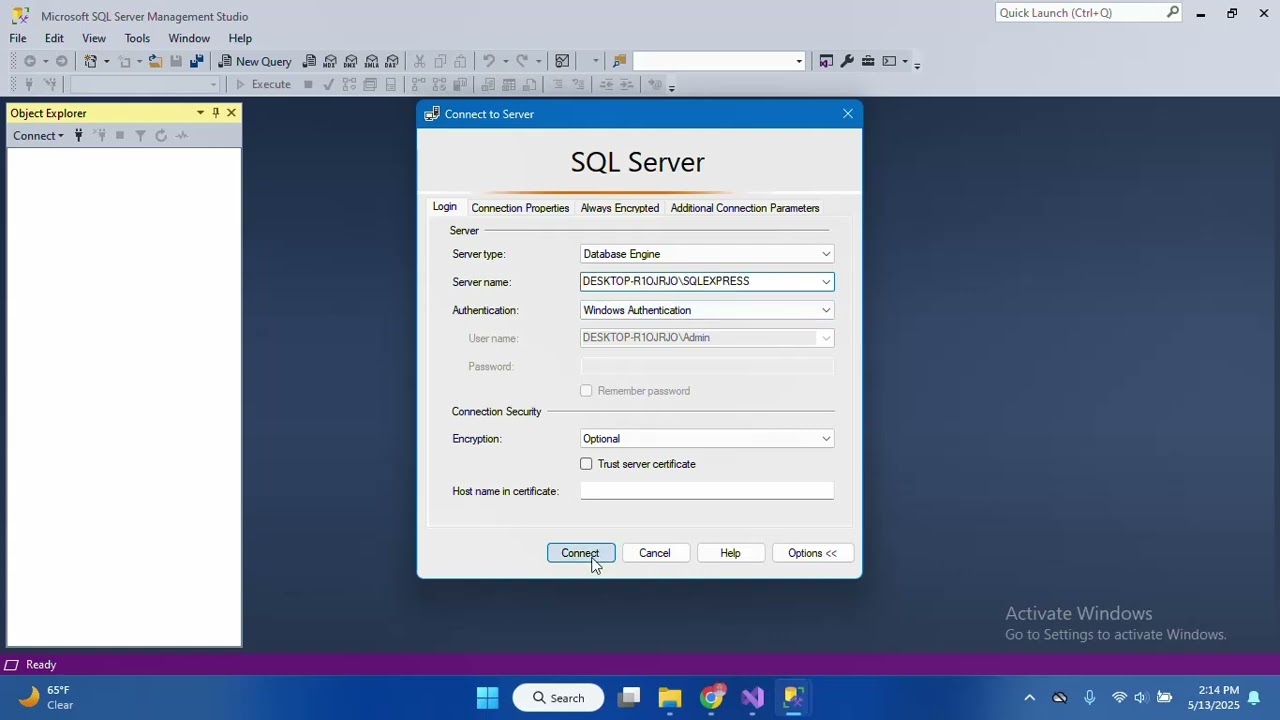The height and width of the screenshot is (720, 1280).
Task: Open the Properties window wrench icon
Action: pos(847,61)
